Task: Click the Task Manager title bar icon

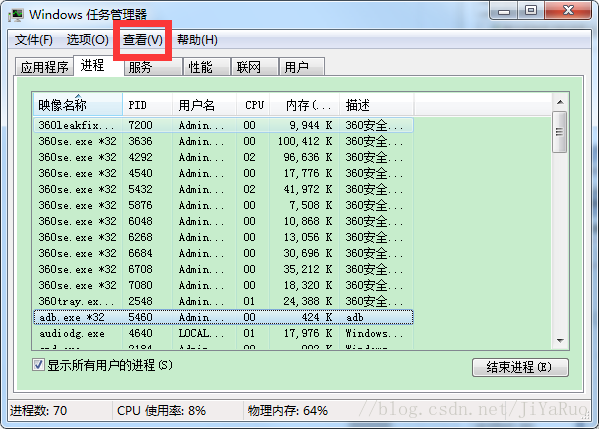Action: pos(16,15)
